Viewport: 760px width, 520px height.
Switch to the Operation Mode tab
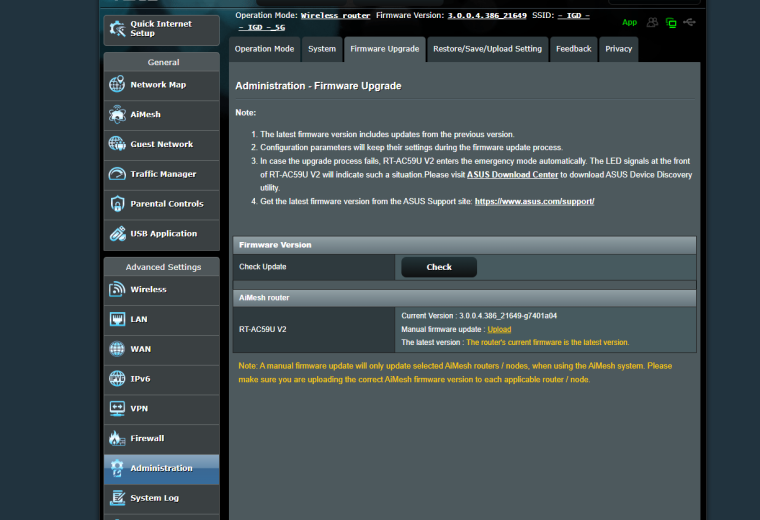point(264,49)
